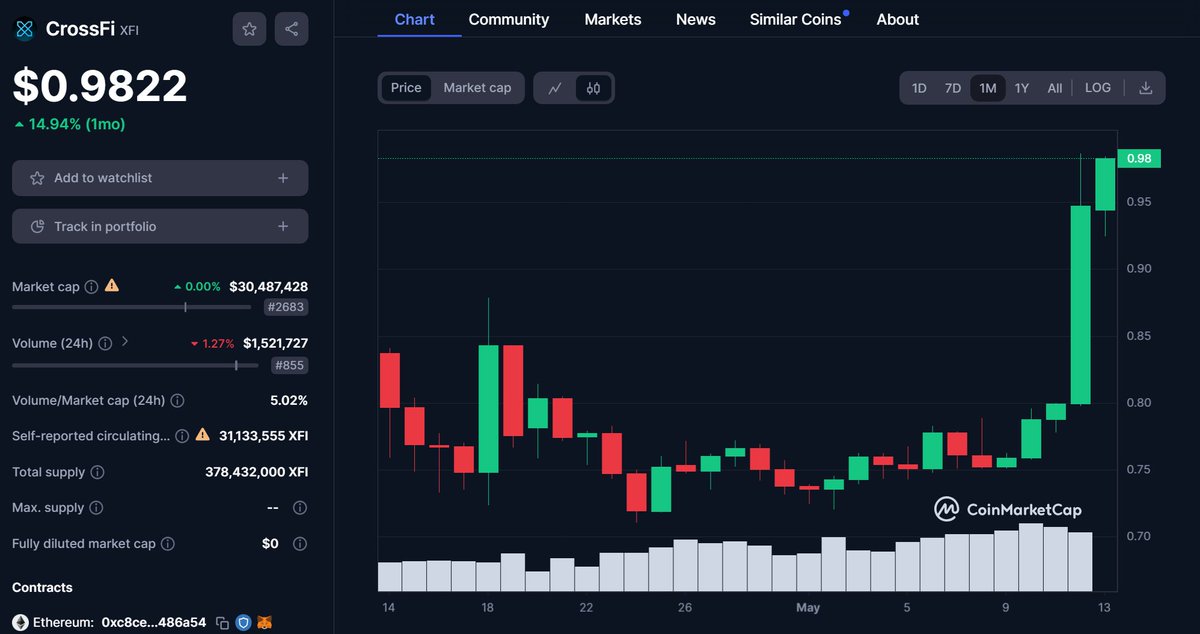1200x634 pixels.
Task: Copy the Ethereum contract address
Action: click(x=223, y=623)
